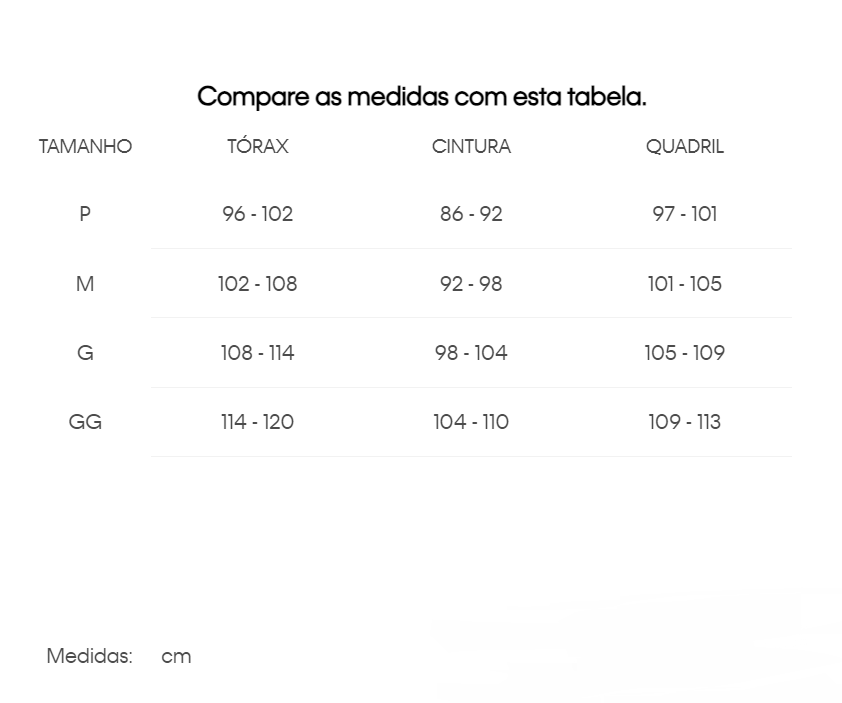Click the 105 - 109 quadril value
This screenshot has width=842, height=703.
(x=685, y=353)
